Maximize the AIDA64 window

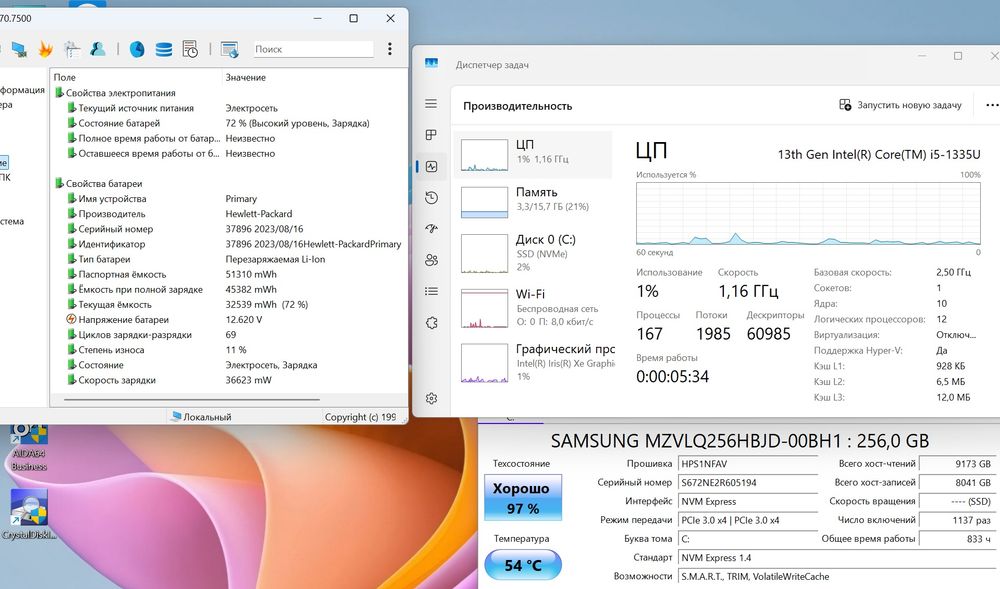353,18
